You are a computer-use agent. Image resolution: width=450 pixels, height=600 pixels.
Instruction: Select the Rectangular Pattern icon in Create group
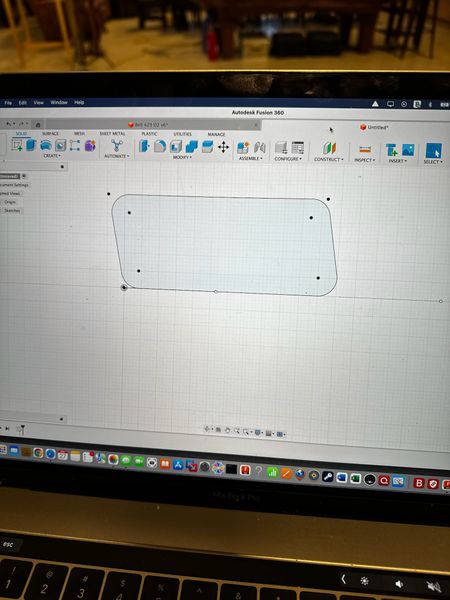75,145
